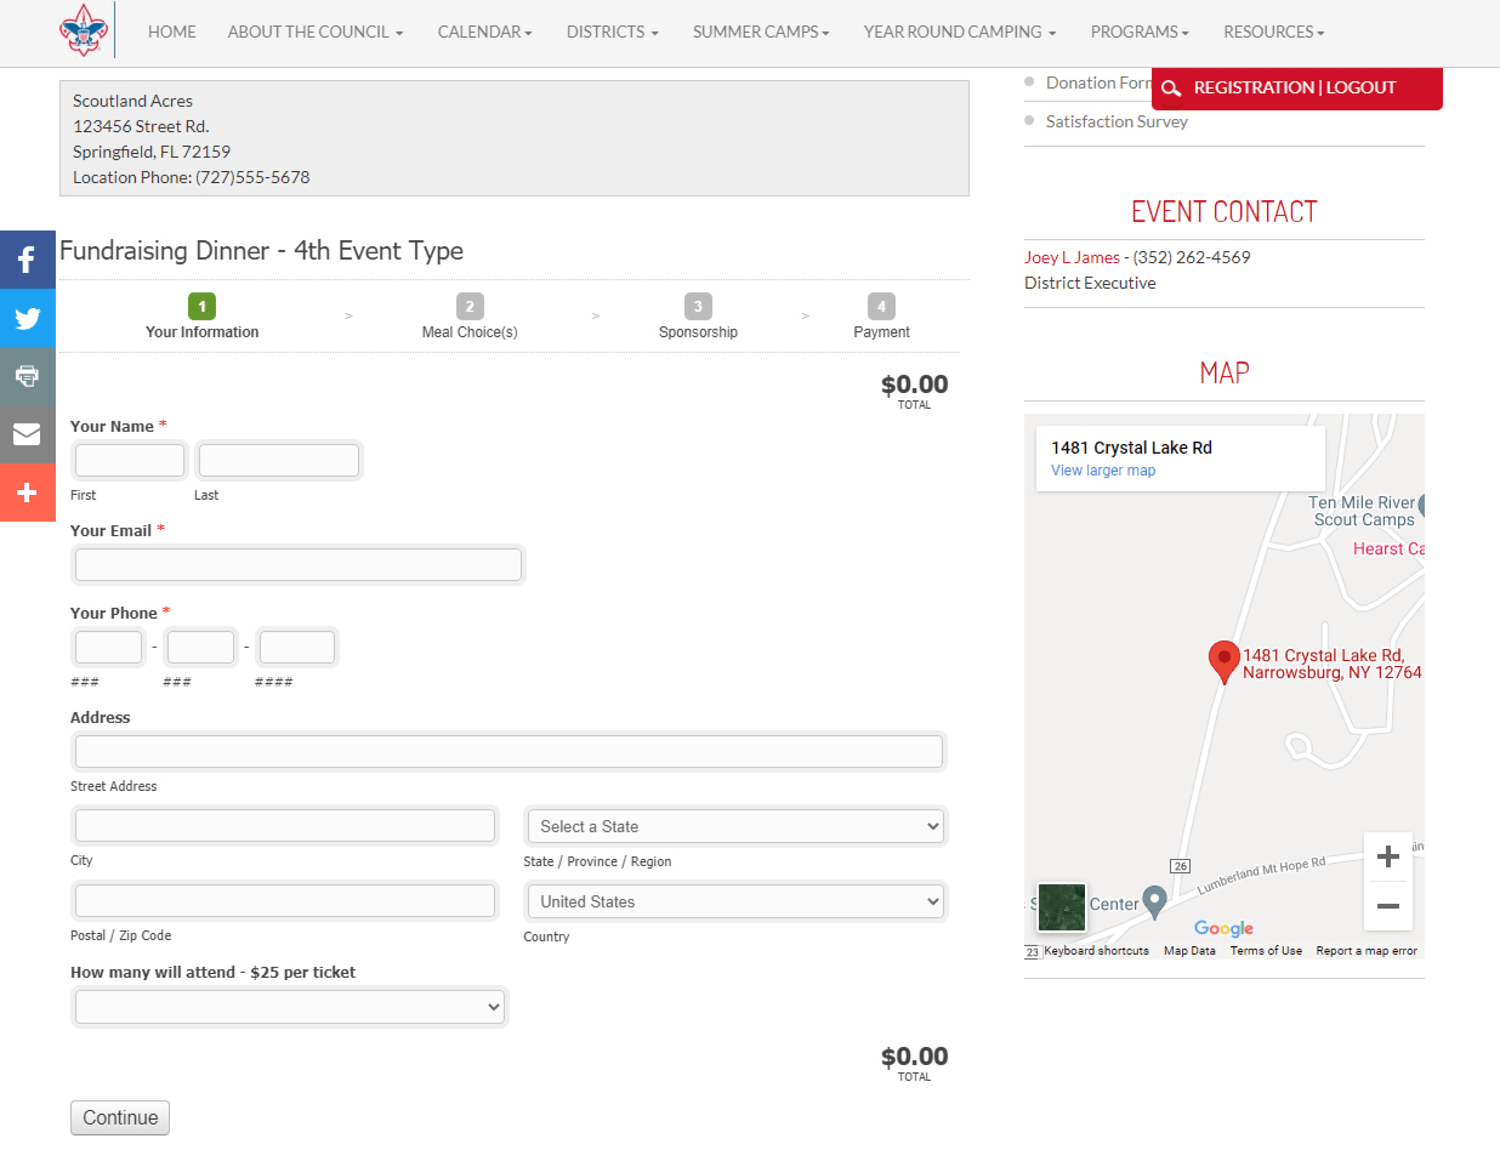Viewport: 1500px width, 1150px height.
Task: Open the View larger map link
Action: 1103,470
